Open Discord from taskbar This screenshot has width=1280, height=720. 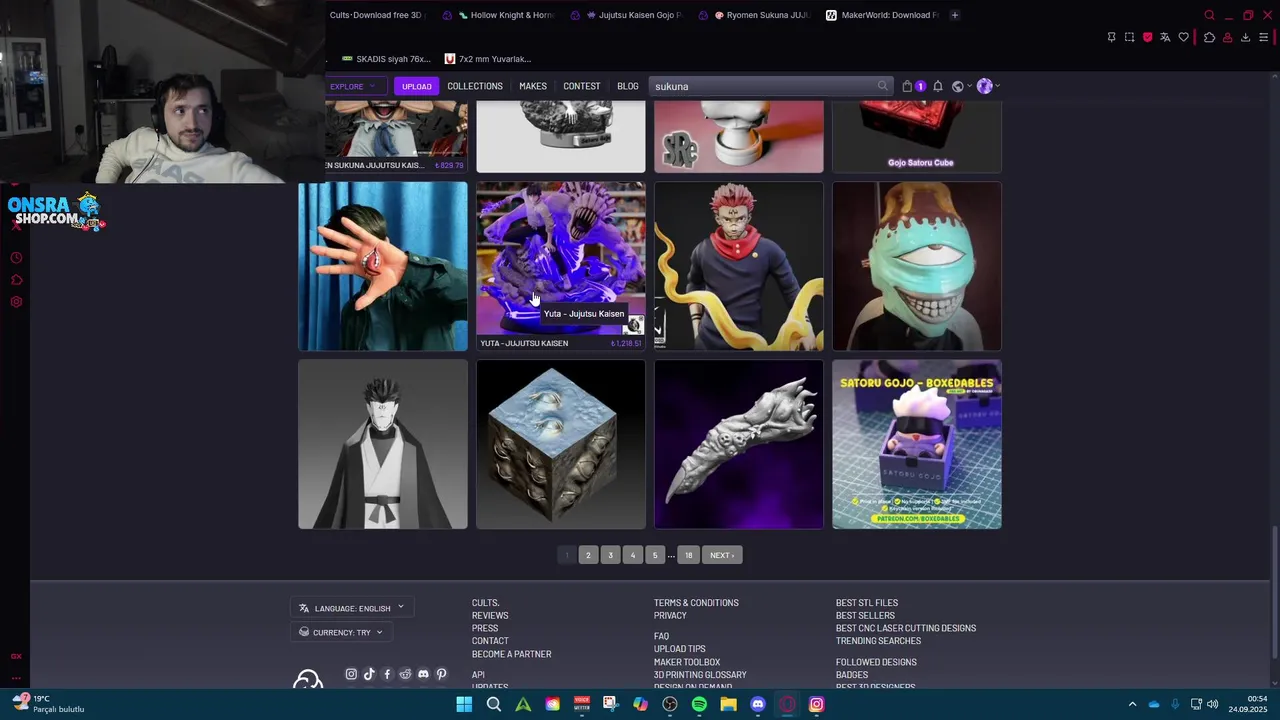point(758,704)
